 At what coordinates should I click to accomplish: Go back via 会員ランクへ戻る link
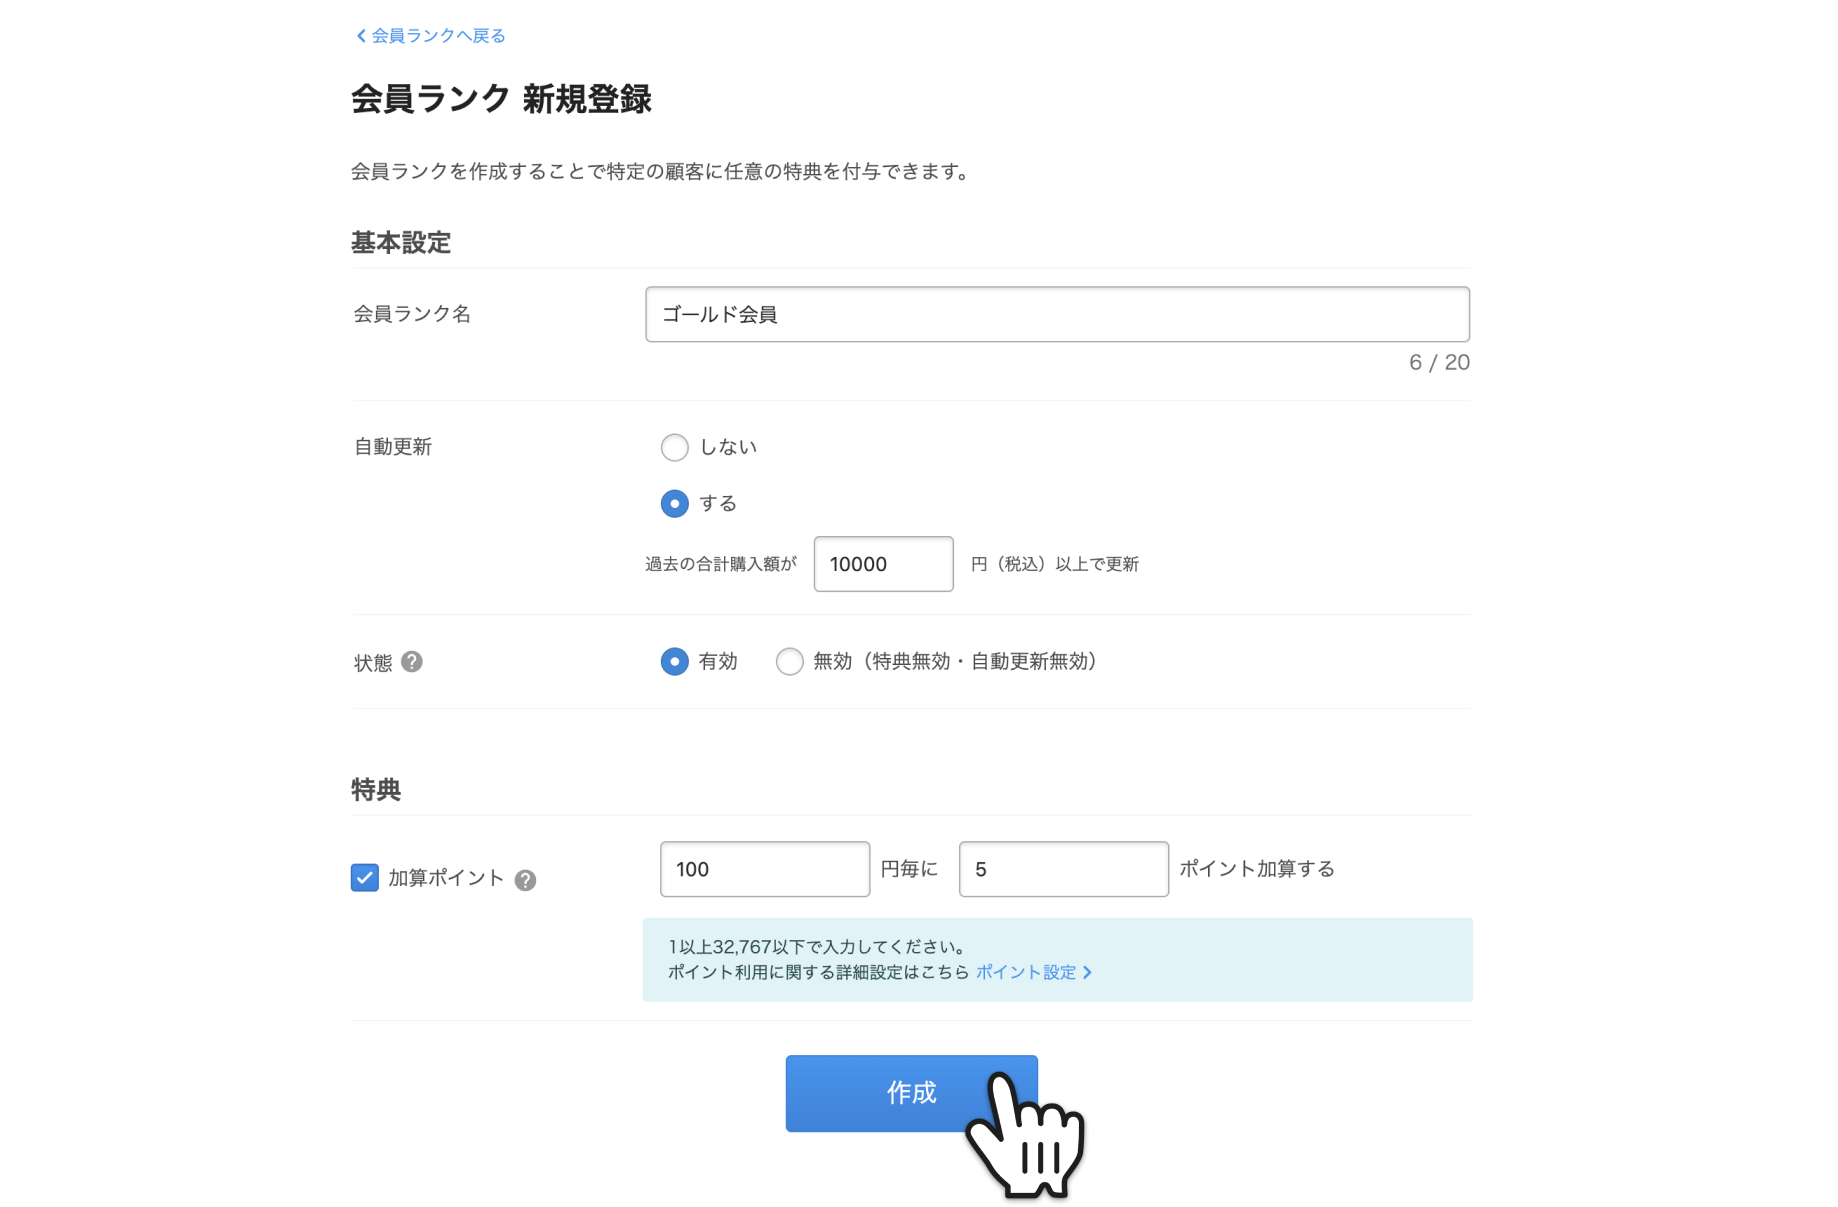point(438,36)
